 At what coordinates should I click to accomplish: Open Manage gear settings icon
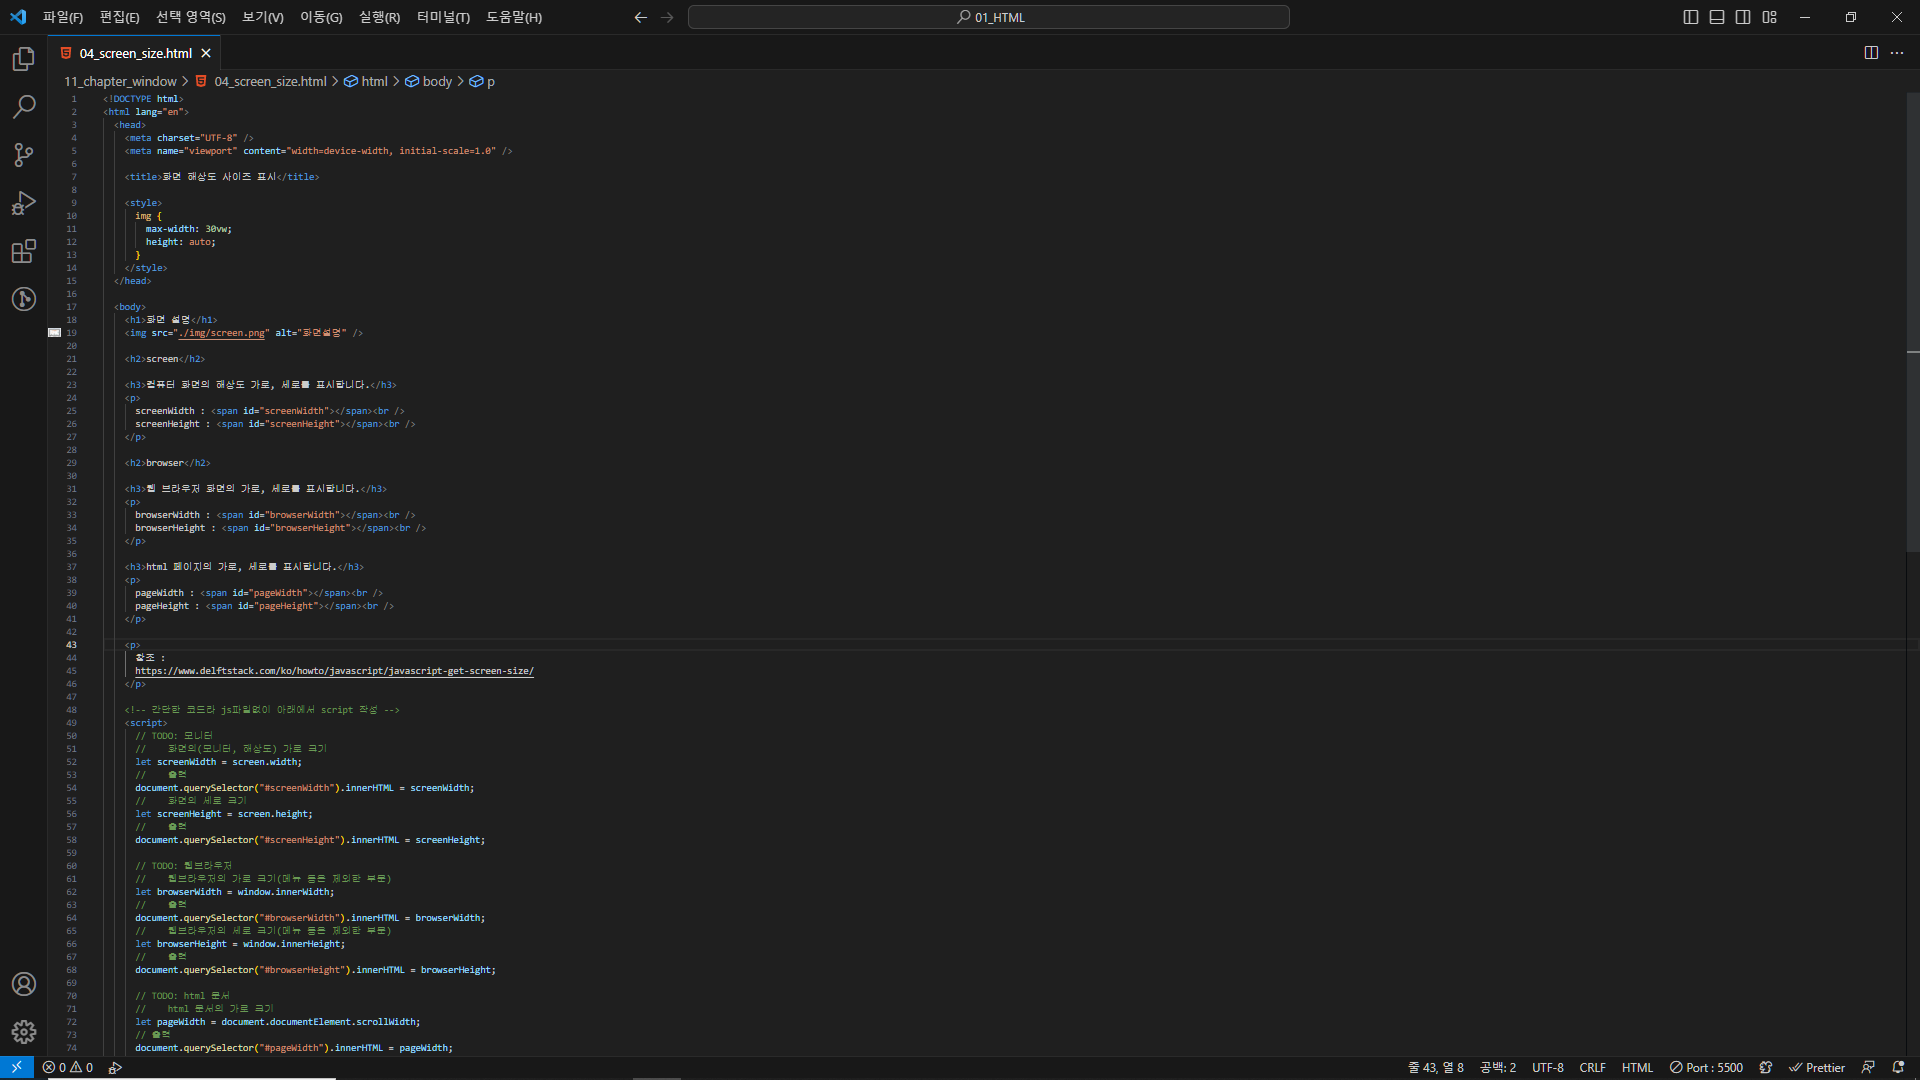coord(24,1032)
